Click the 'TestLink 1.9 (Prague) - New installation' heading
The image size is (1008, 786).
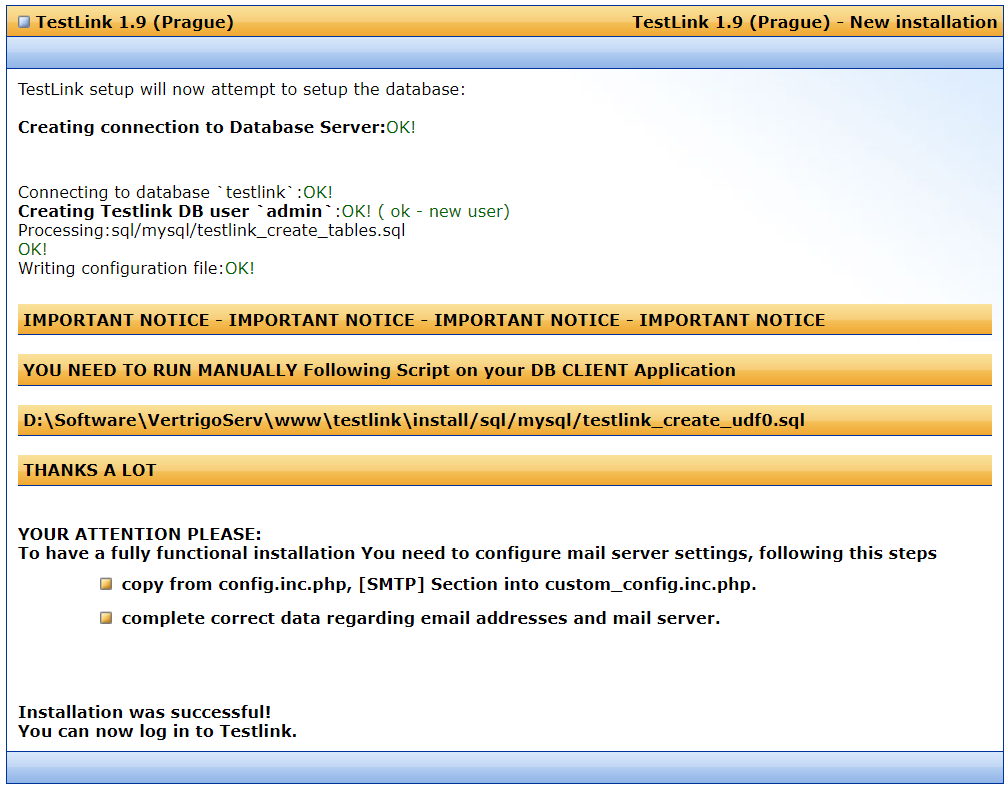click(814, 22)
